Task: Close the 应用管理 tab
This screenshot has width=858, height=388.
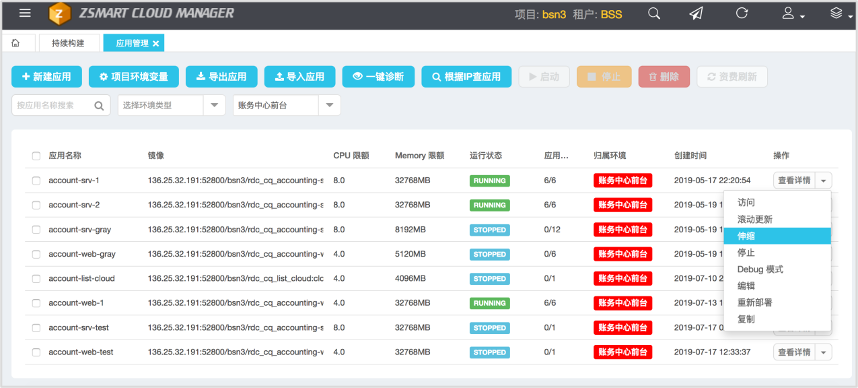Action: click(156, 44)
